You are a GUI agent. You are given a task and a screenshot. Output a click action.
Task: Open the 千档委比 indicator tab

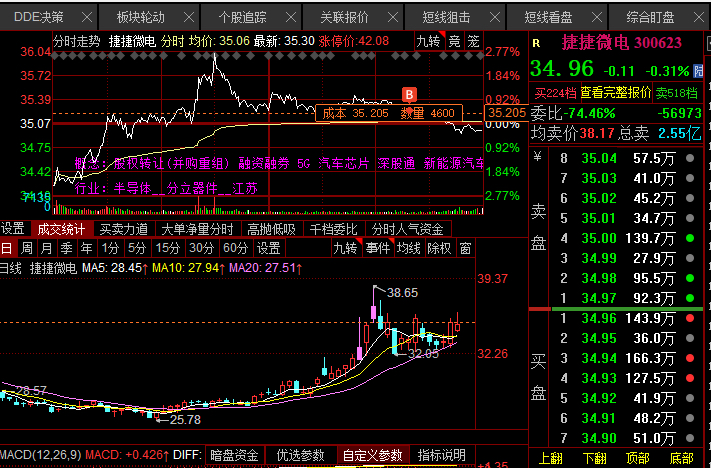[334, 229]
